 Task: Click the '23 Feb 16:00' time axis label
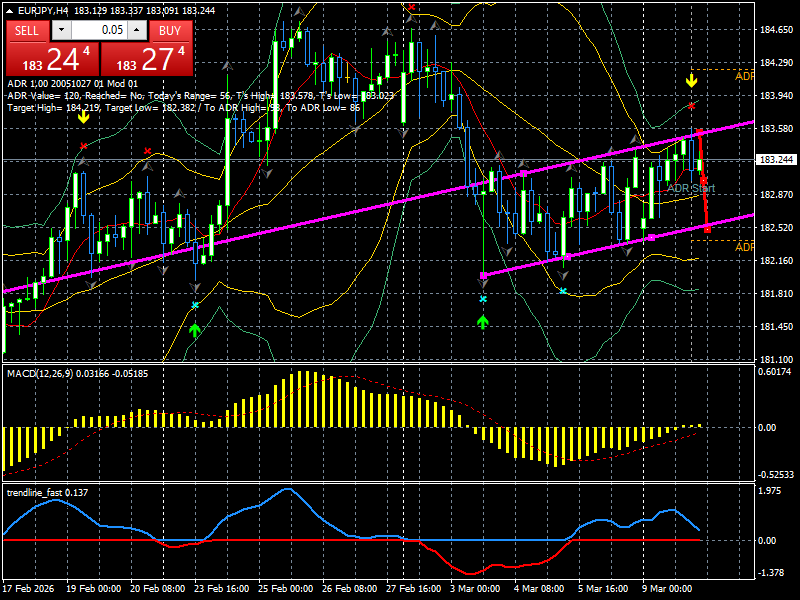tap(221, 589)
